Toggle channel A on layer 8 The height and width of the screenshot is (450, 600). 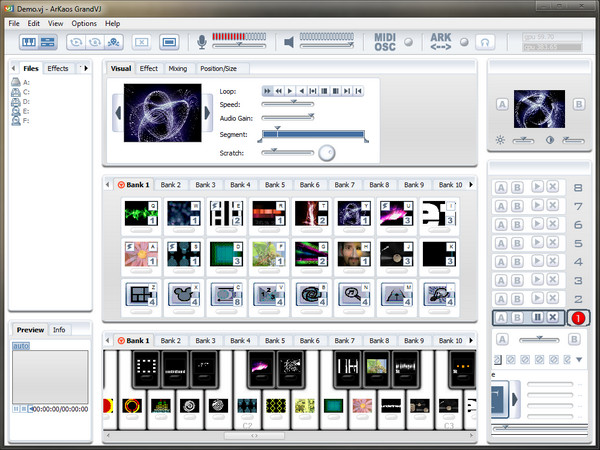(x=502, y=187)
